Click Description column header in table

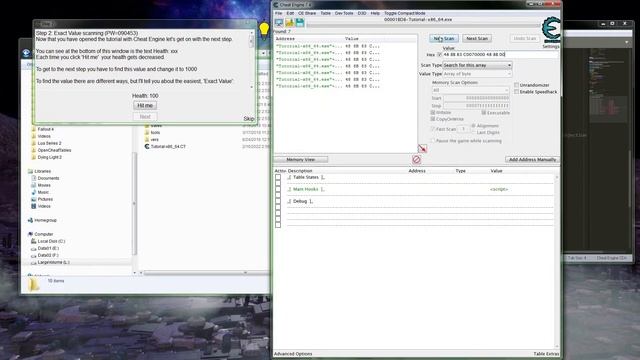[300, 171]
